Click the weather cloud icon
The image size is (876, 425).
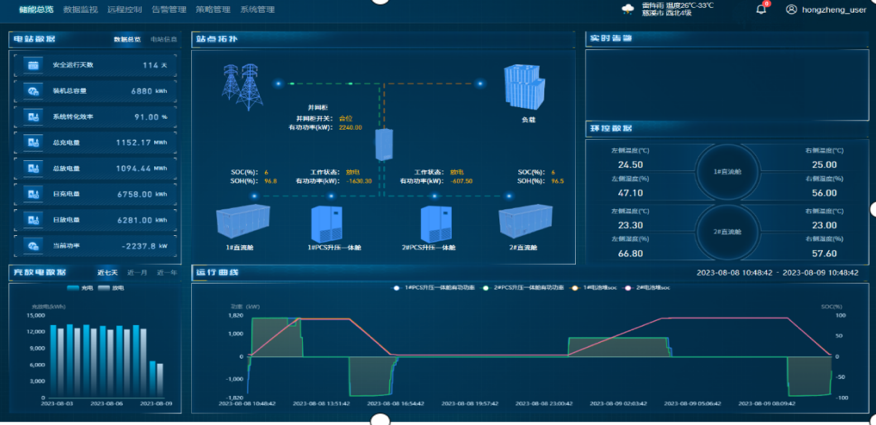(628, 9)
